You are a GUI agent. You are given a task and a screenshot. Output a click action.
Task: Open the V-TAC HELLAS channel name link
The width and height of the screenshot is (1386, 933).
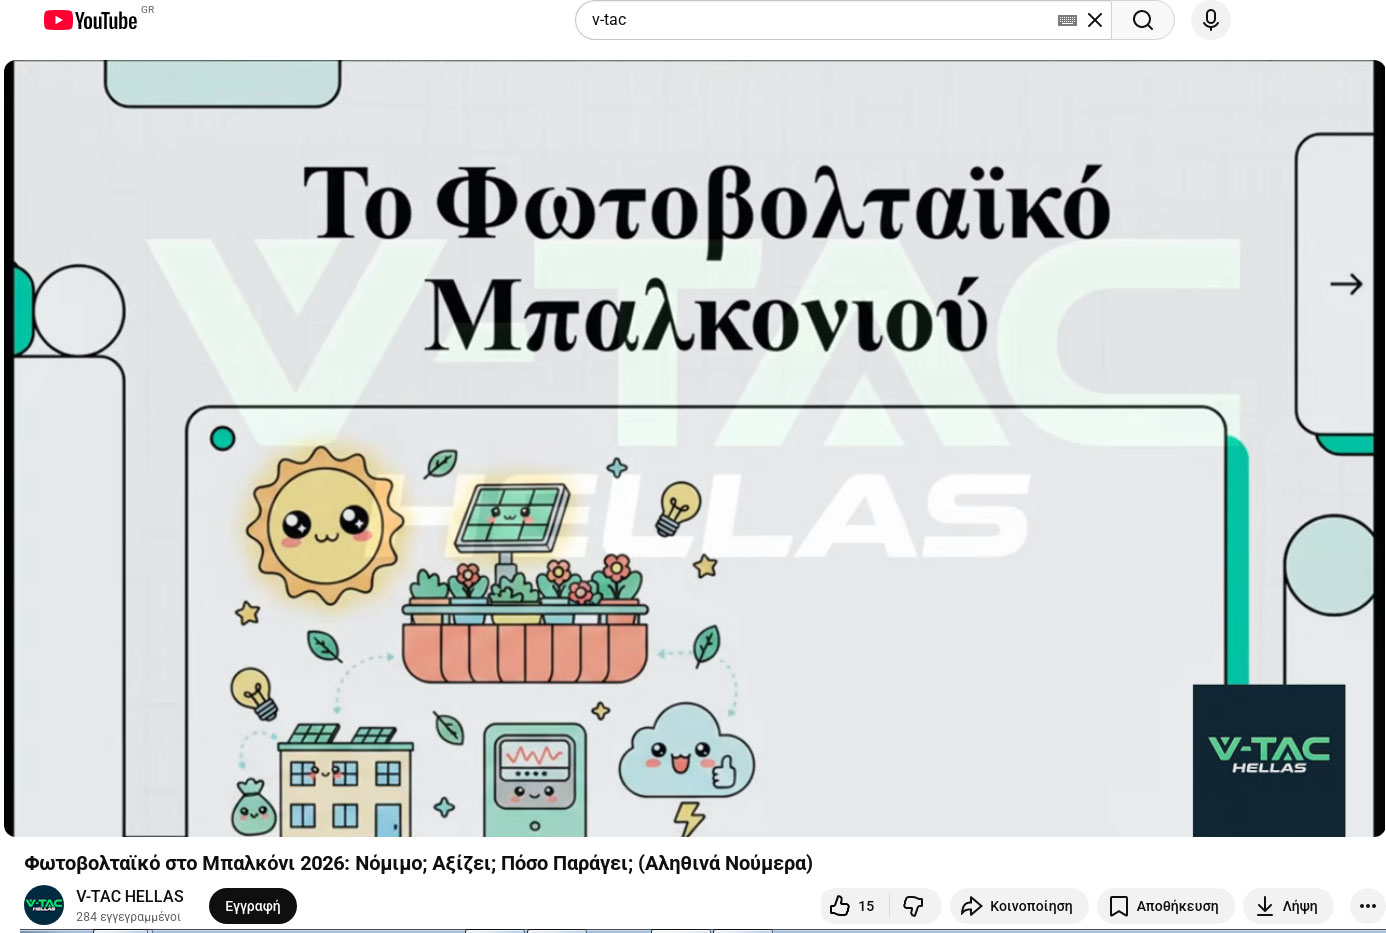tap(130, 896)
